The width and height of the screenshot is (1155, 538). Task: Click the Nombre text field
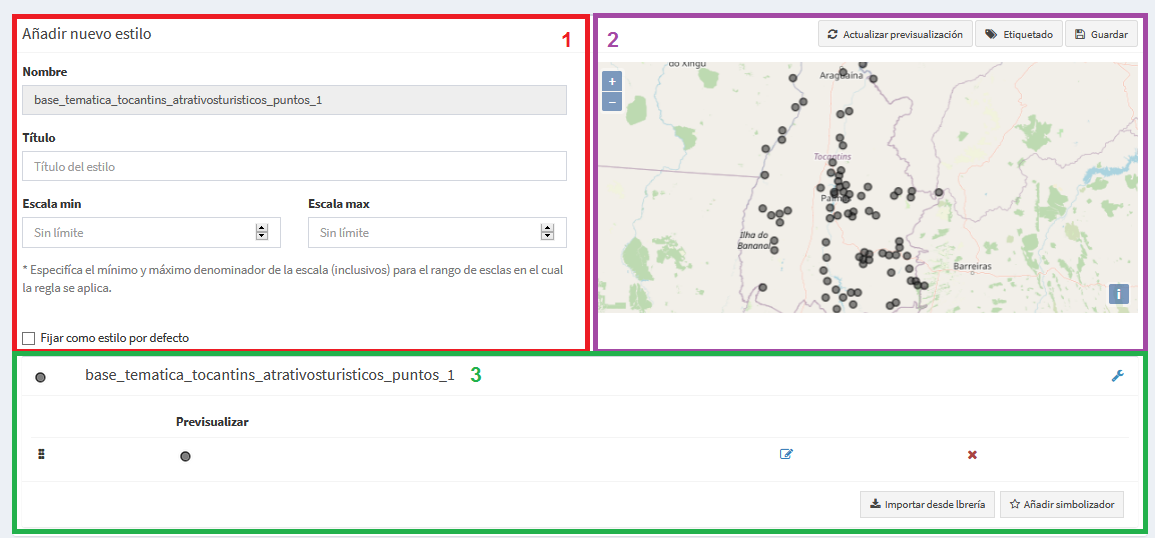click(x=295, y=100)
